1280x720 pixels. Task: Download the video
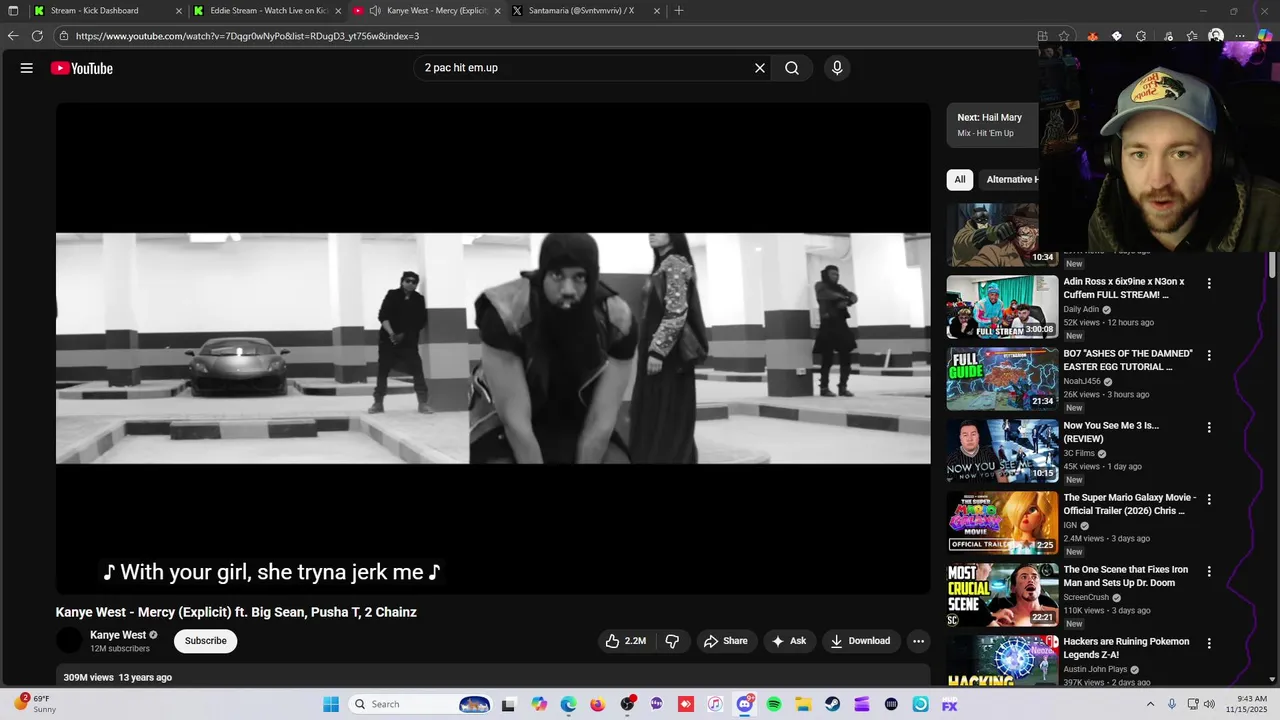click(860, 641)
